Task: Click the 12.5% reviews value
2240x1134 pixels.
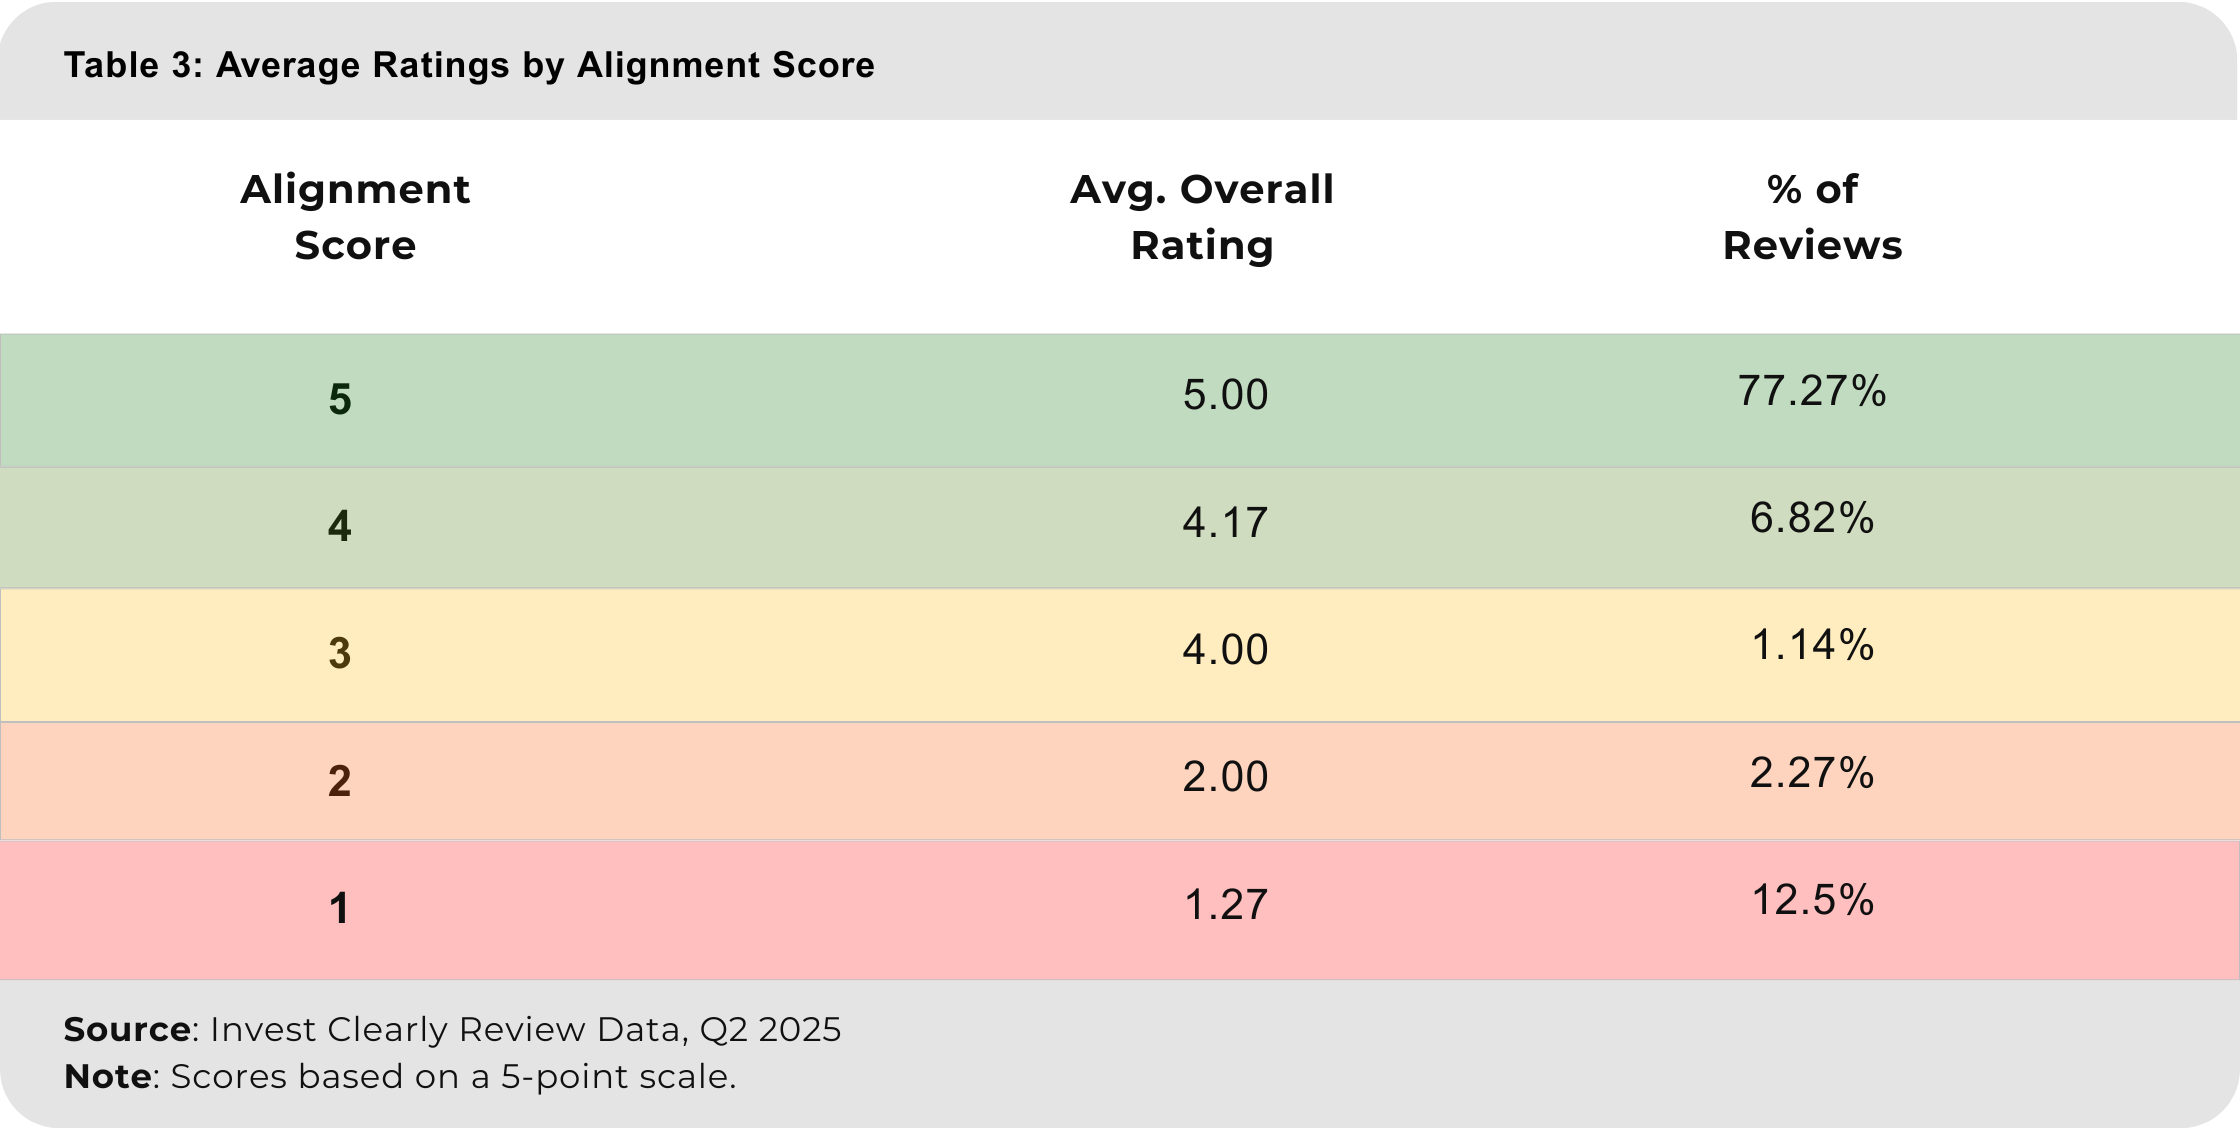Action: coord(1812,900)
